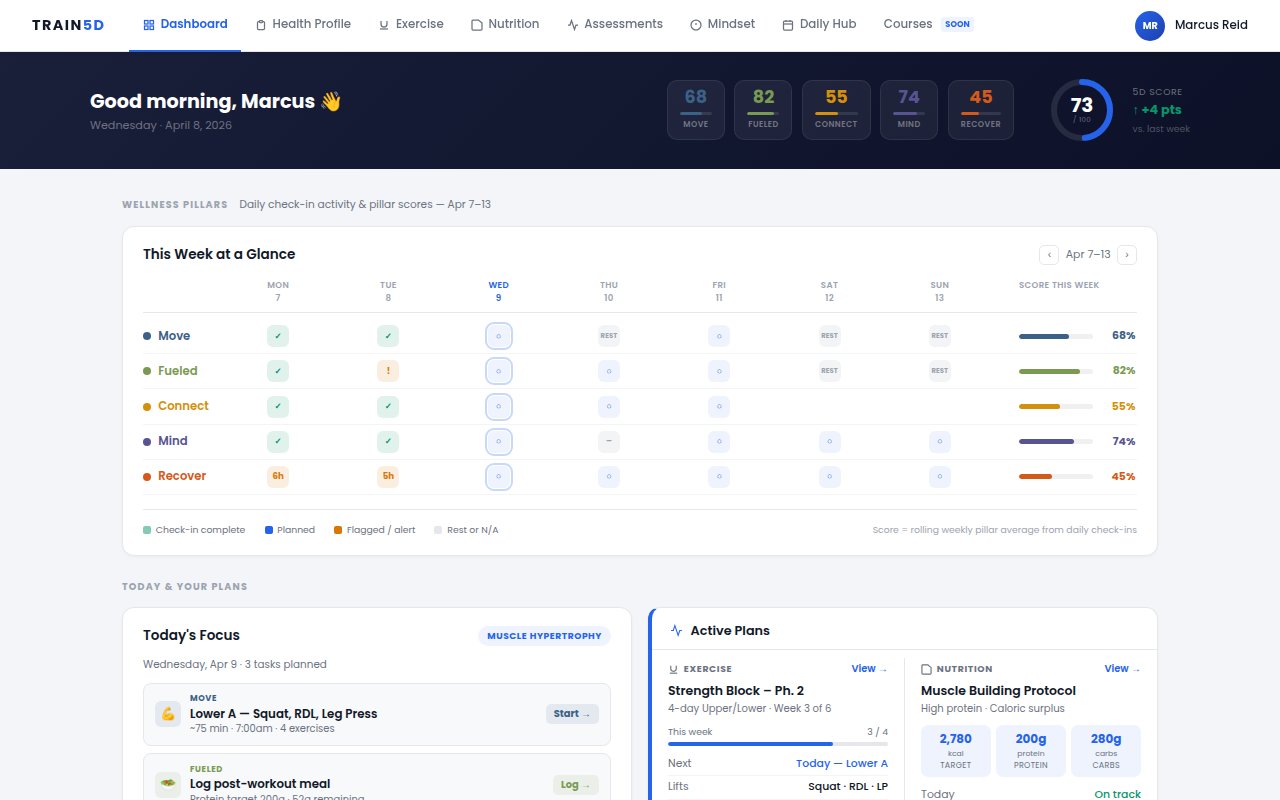
Task: Open the Health Profile tab
Action: click(303, 24)
